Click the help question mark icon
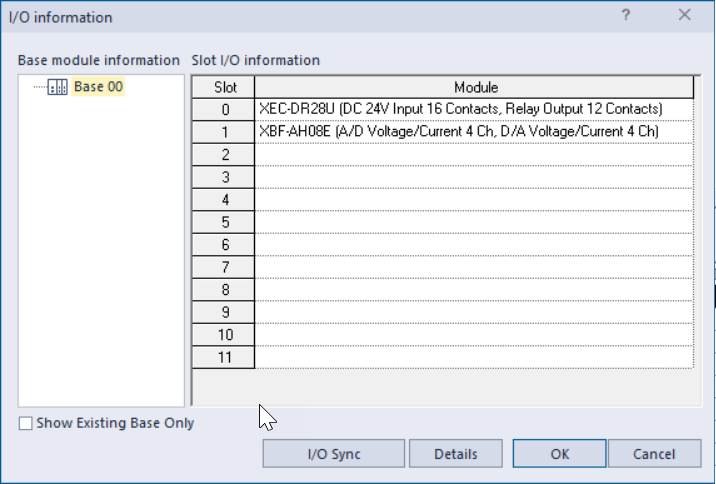This screenshot has height=484, width=716. 626,15
